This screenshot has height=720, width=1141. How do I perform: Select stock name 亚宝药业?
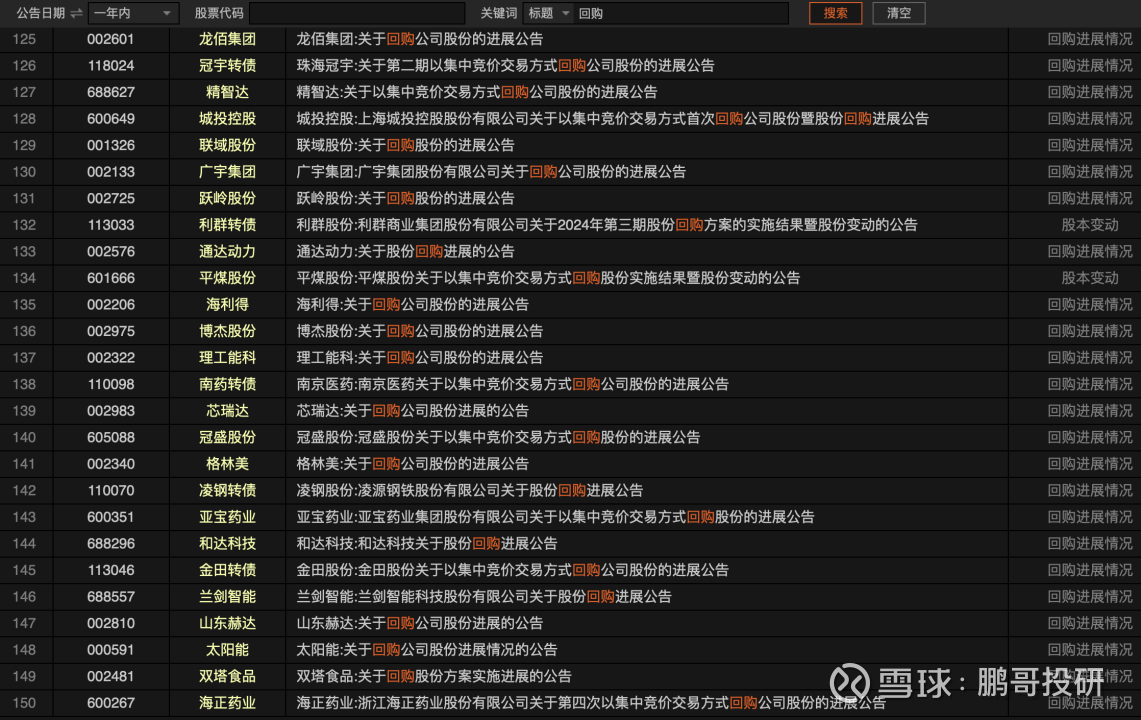(227, 518)
